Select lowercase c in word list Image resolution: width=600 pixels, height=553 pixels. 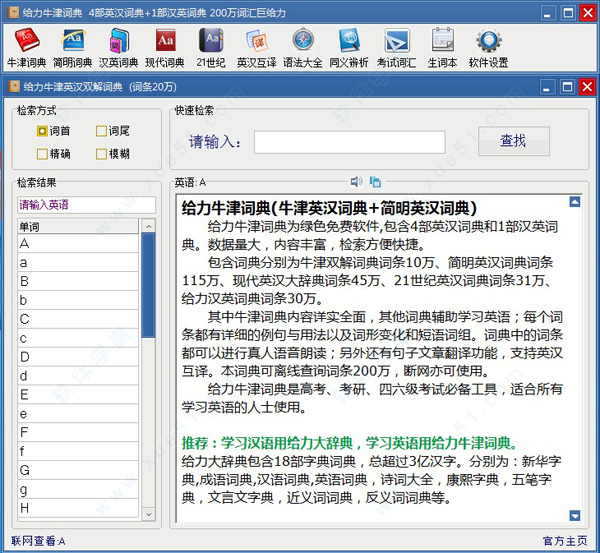(x=78, y=338)
